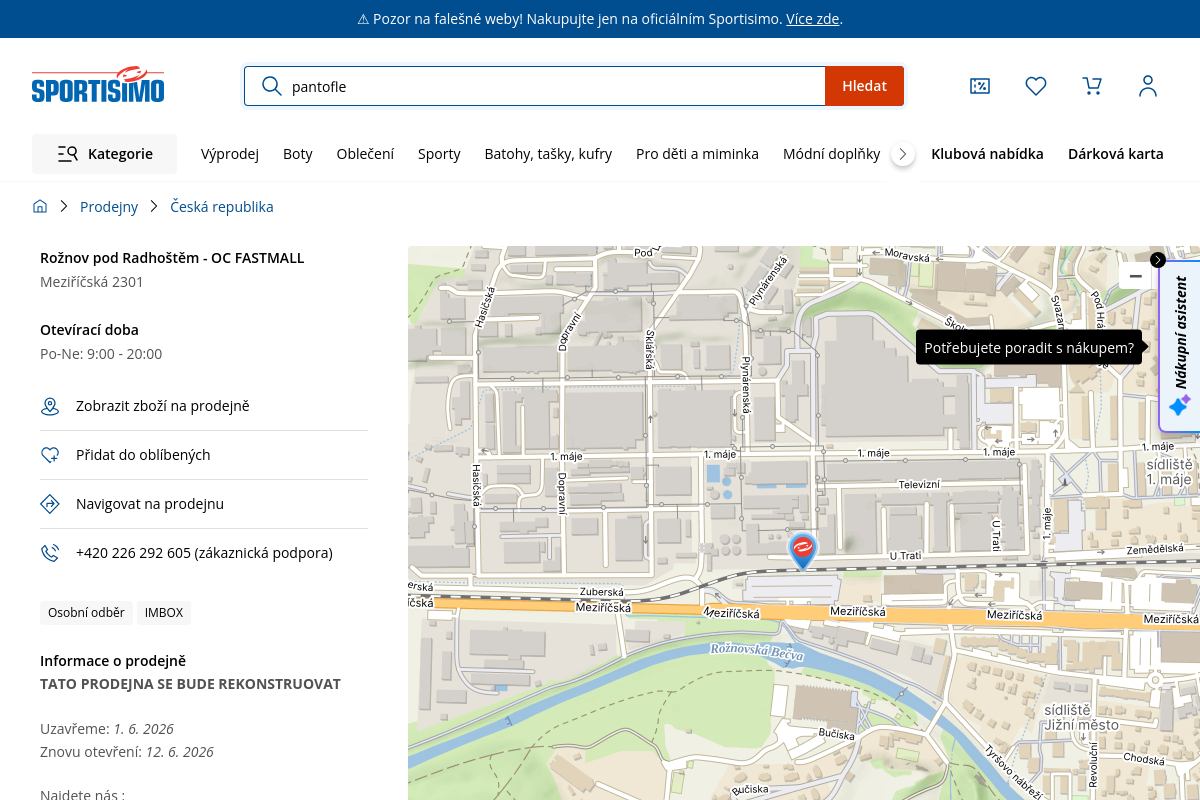Open Pro děti a miminka menu

(x=697, y=154)
